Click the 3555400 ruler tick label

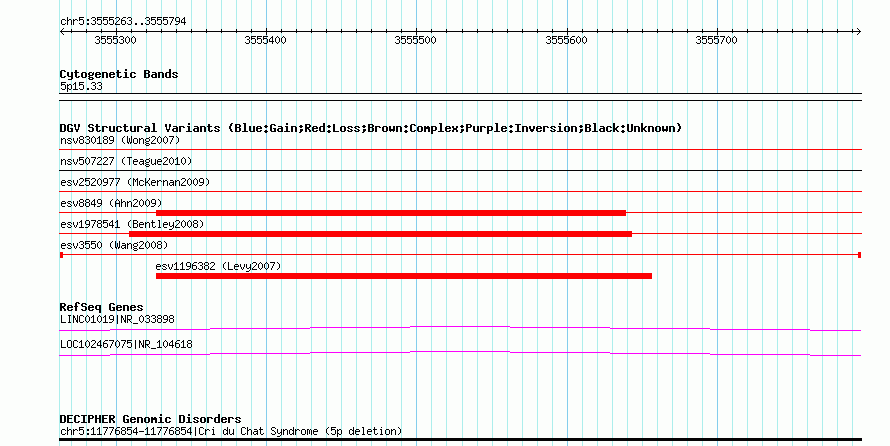[265, 40]
